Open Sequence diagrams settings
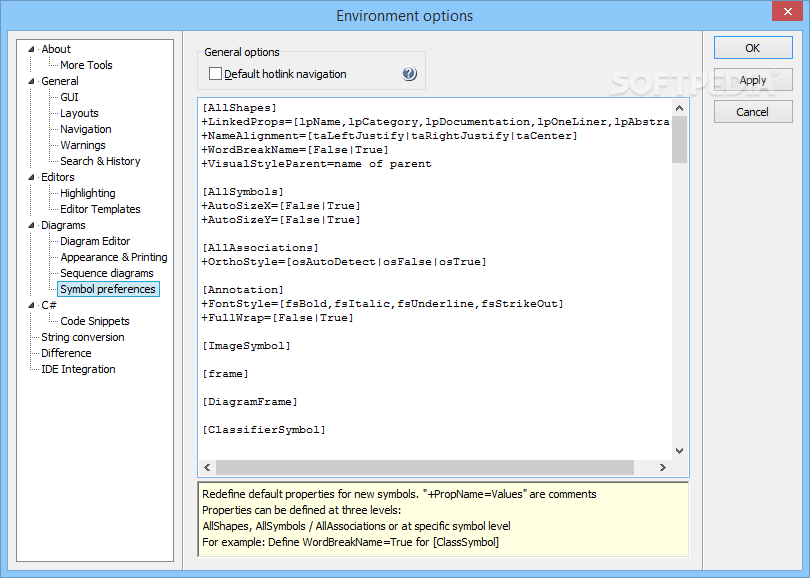This screenshot has width=810, height=578. (107, 273)
